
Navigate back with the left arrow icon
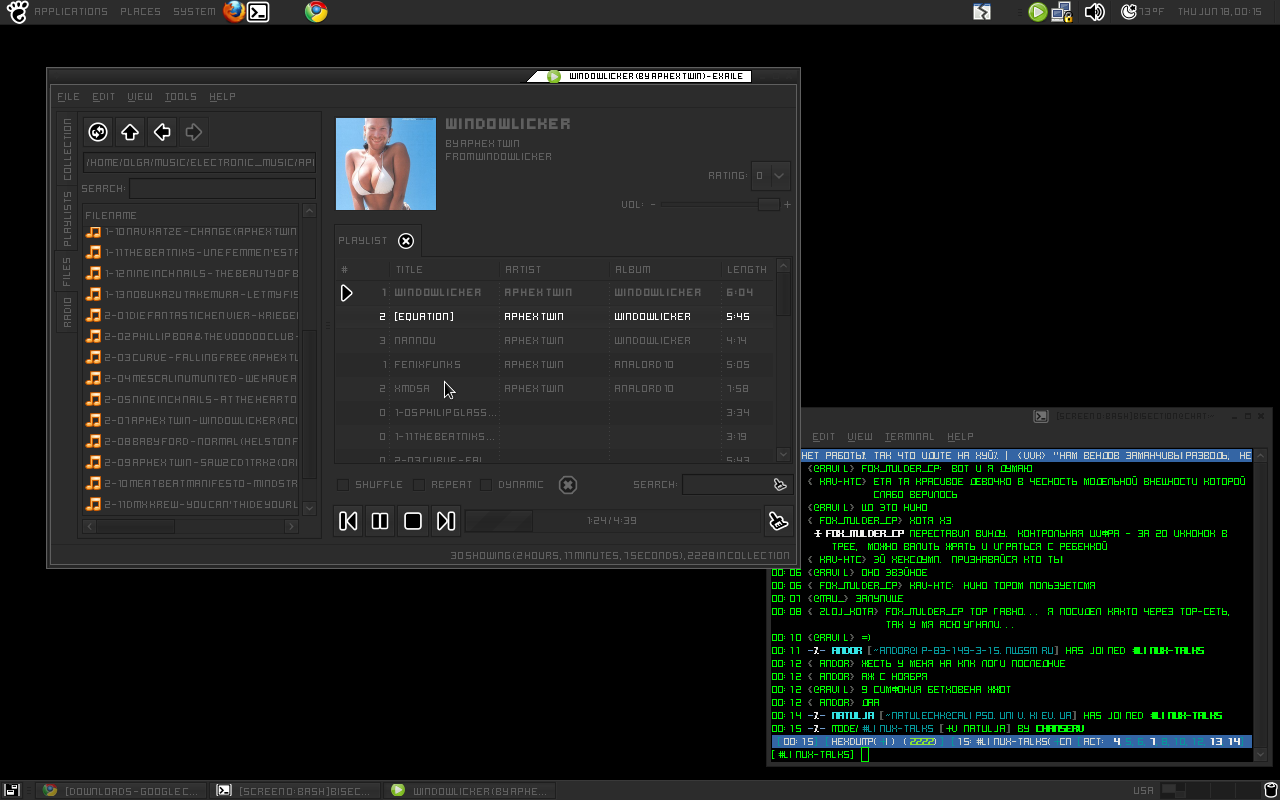click(162, 132)
